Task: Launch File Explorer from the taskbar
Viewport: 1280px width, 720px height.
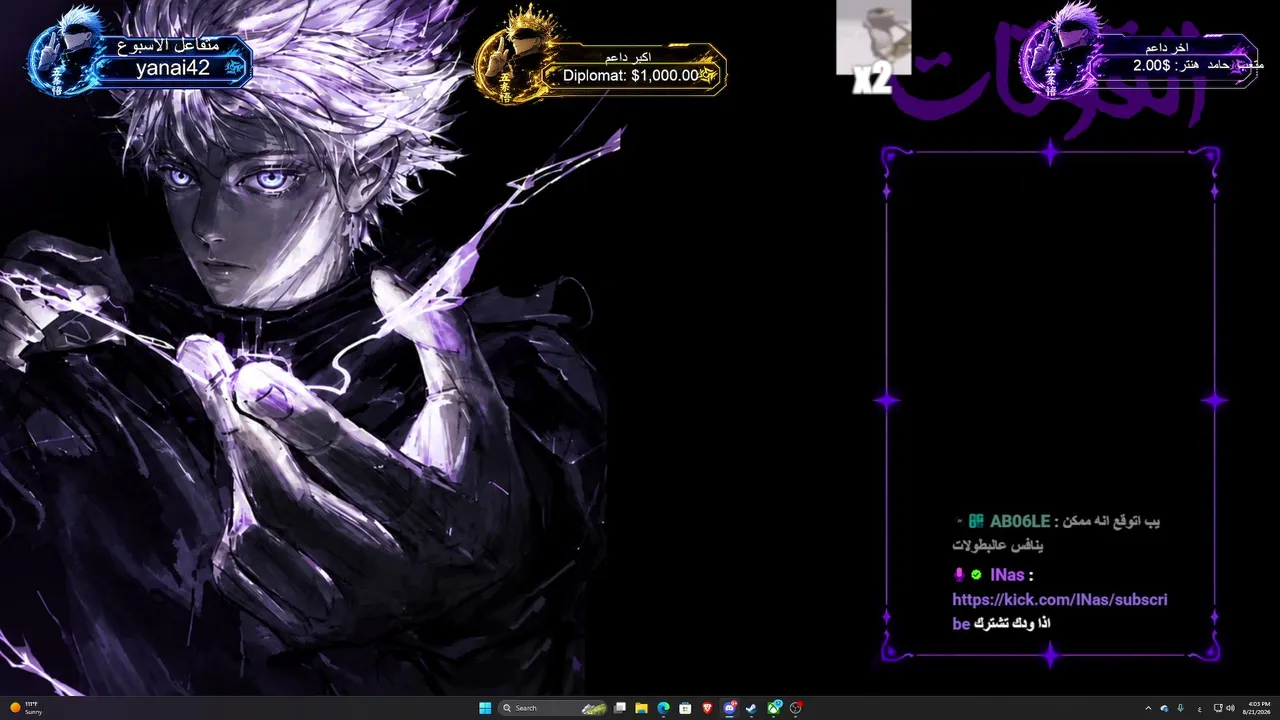Action: coord(641,708)
